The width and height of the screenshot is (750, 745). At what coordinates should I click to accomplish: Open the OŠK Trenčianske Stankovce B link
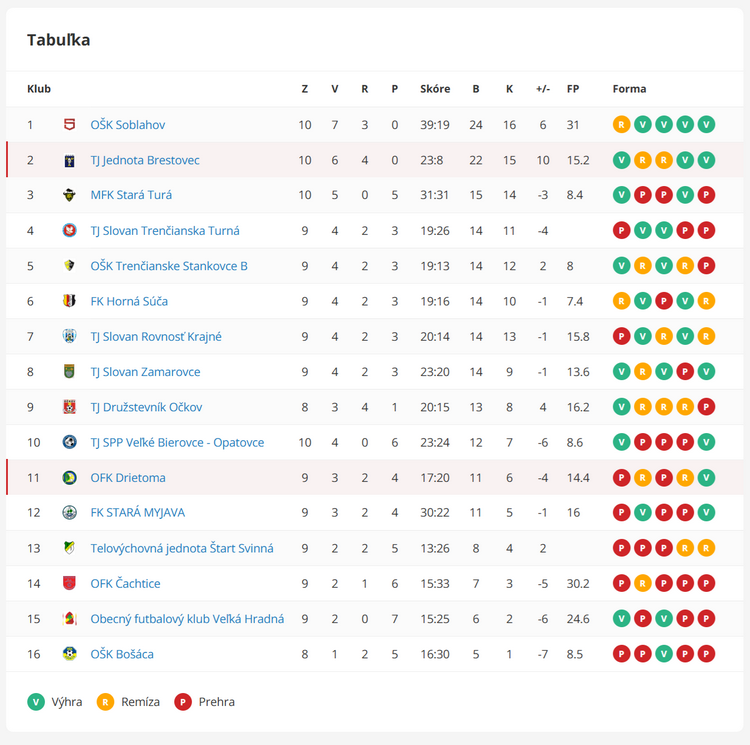pos(169,266)
